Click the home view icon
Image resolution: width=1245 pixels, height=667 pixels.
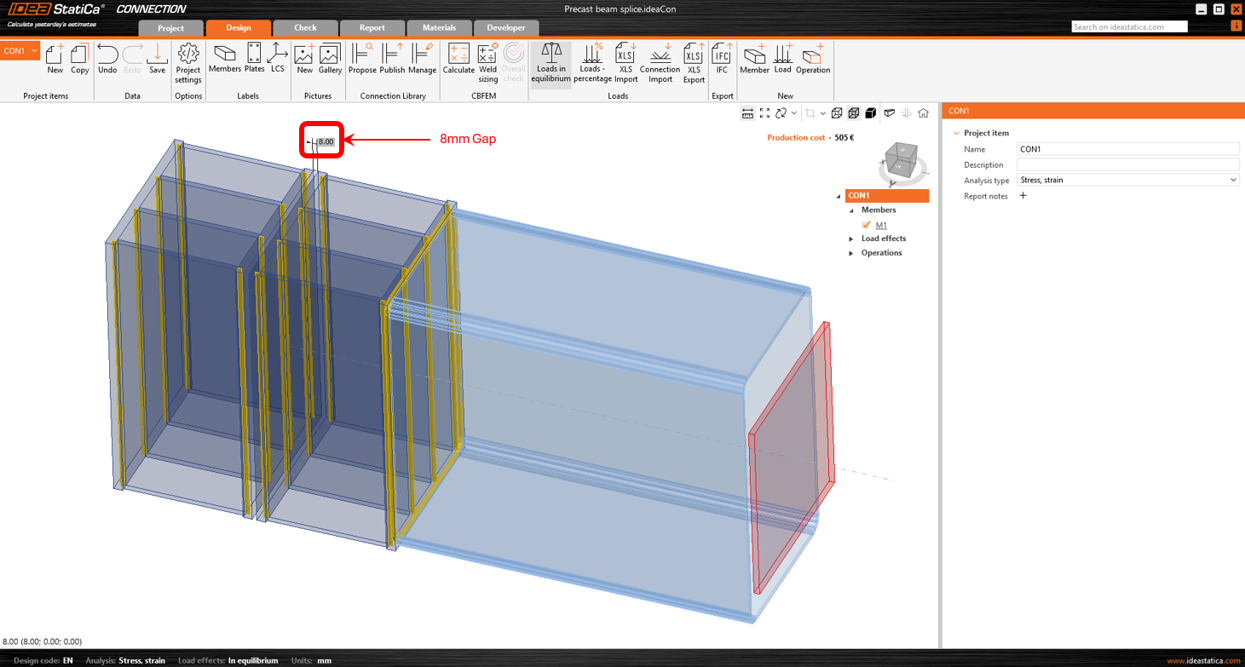(x=923, y=114)
